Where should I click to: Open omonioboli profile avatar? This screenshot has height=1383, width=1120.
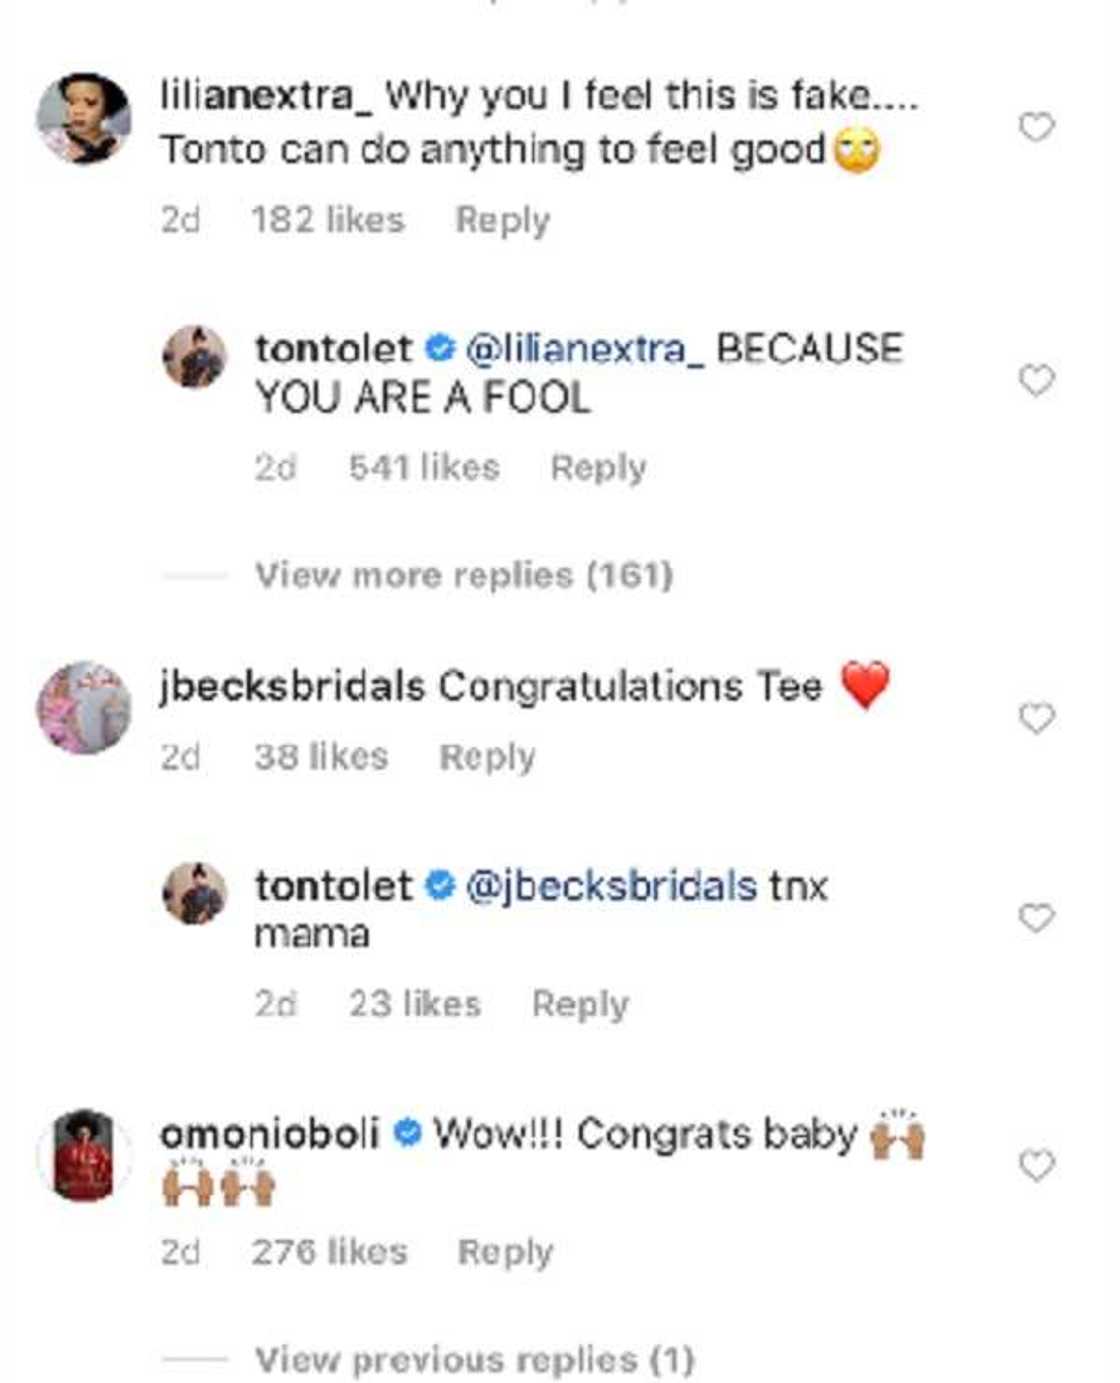[84, 1154]
